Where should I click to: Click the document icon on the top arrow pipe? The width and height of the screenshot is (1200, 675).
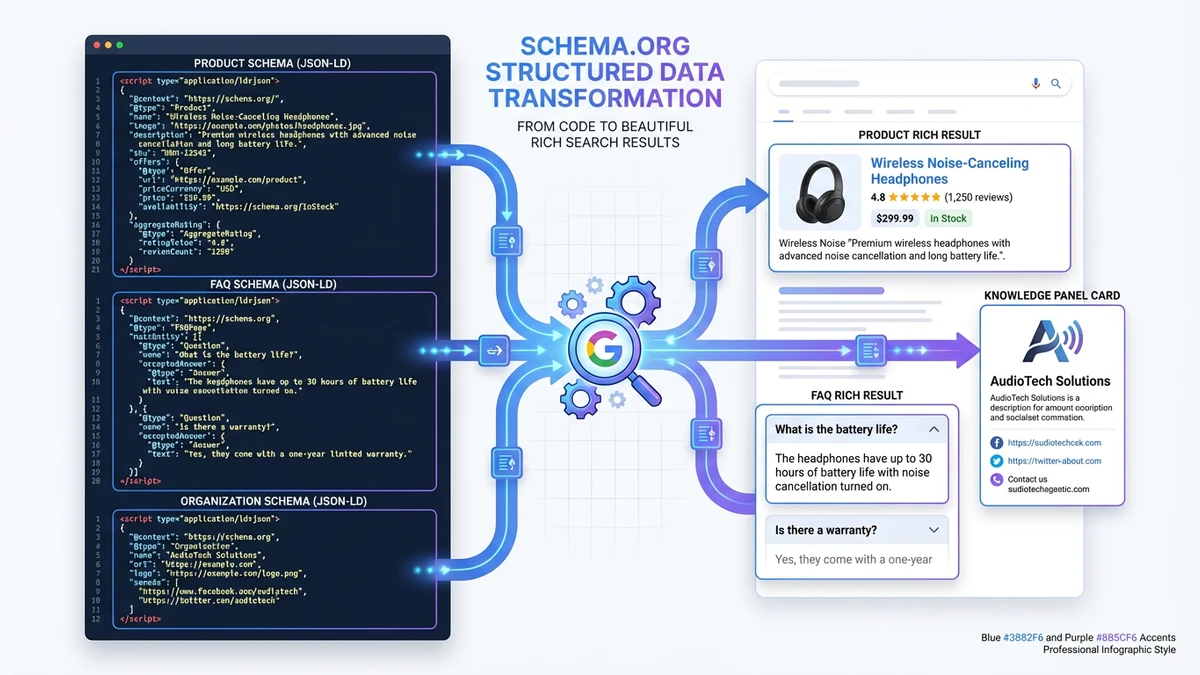(507, 240)
